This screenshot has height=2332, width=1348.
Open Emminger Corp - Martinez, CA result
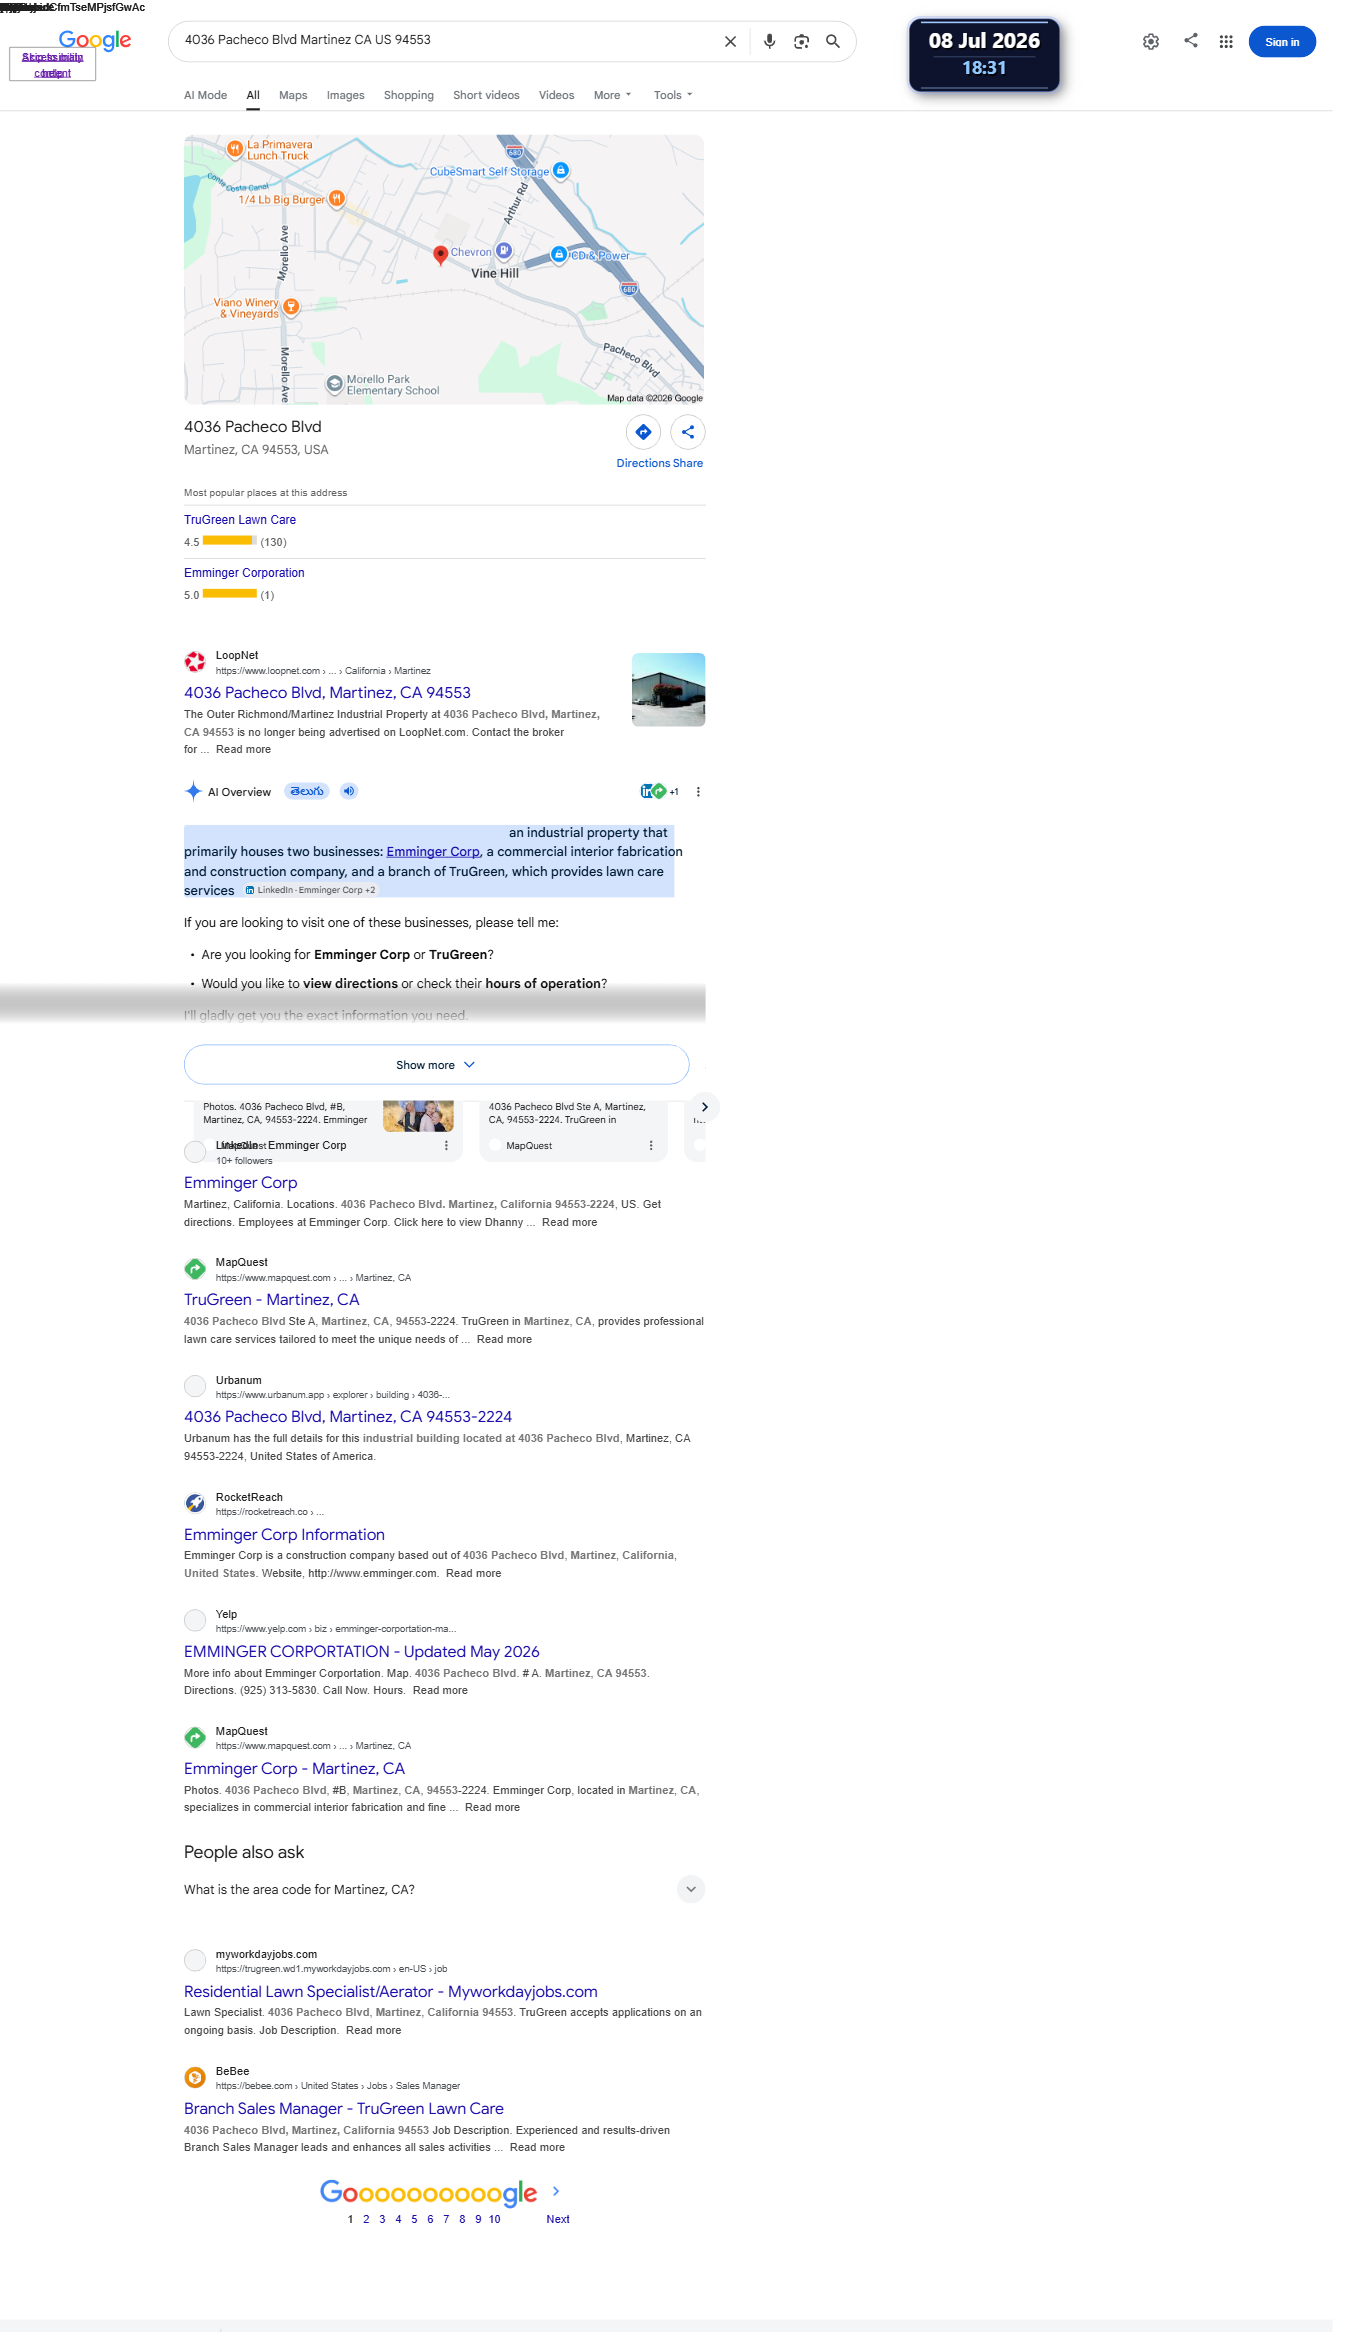(294, 1769)
